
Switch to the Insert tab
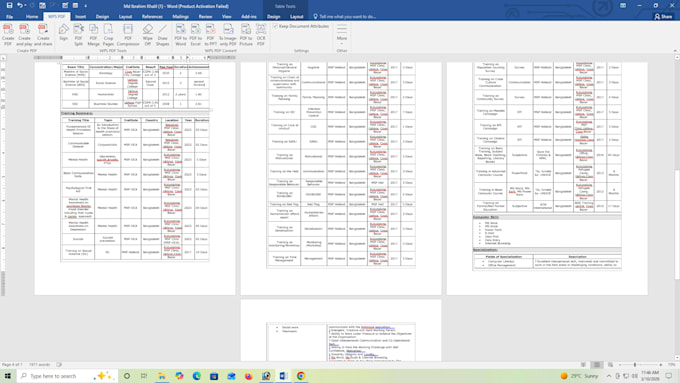pyautogui.click(x=81, y=16)
